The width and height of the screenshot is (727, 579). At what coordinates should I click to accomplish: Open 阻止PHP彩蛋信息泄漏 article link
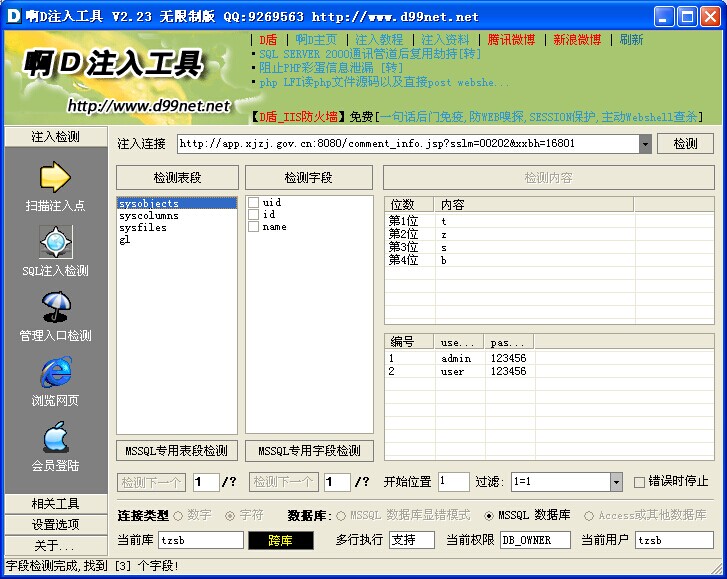(331, 68)
